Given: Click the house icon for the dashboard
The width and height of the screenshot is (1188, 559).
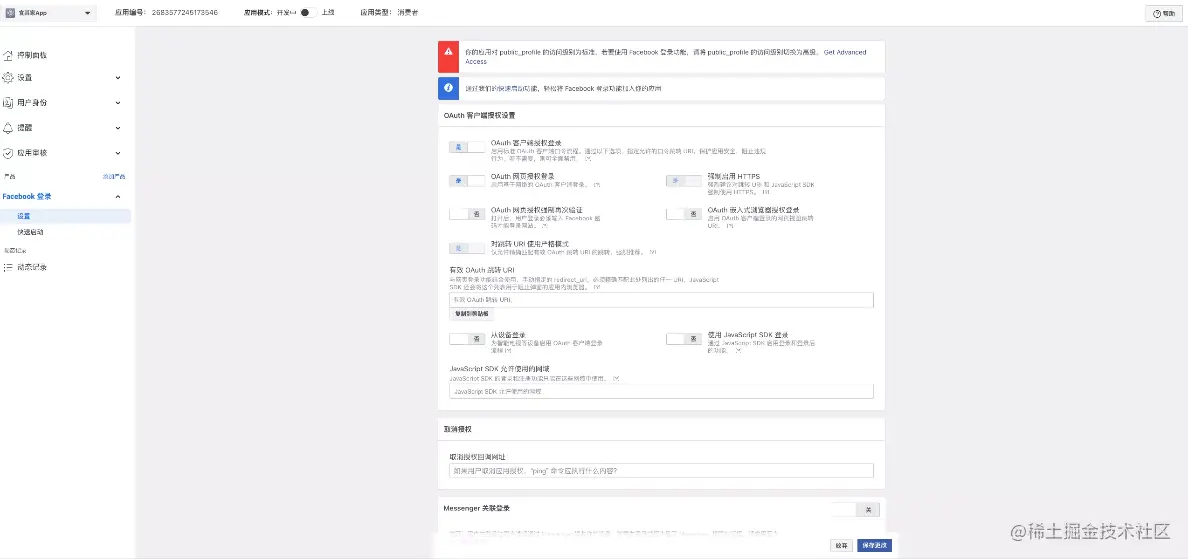Looking at the screenshot, I should 8,55.
